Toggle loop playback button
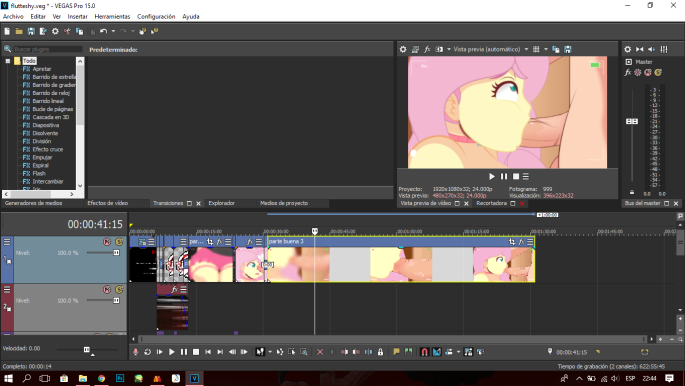Viewport: 685px width, 386px height. pos(148,352)
